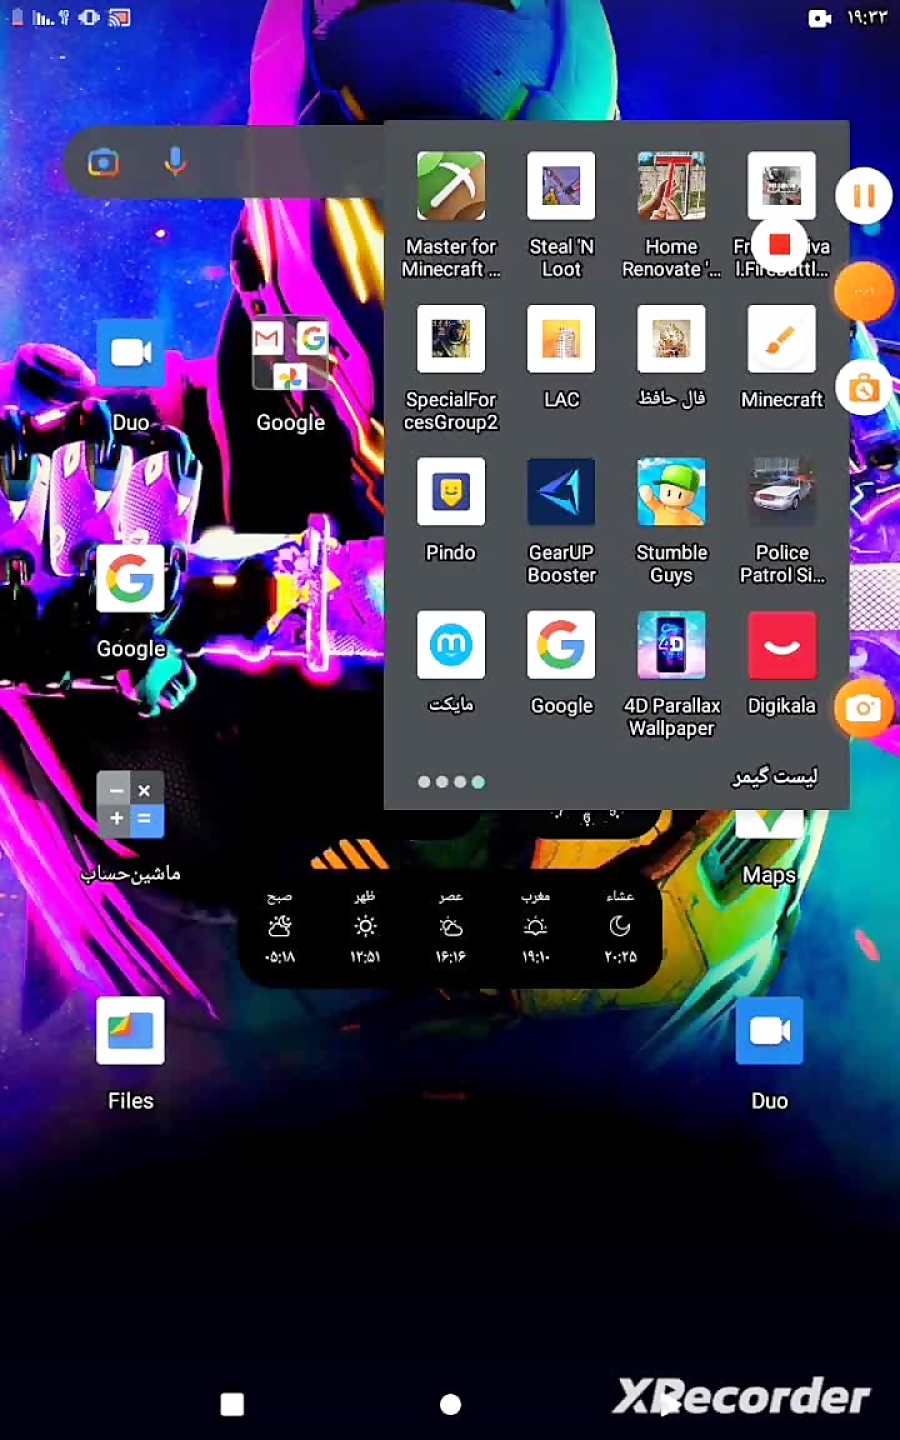The height and width of the screenshot is (1440, 900).
Task: Open the Google apps folder on home screen
Action: [290, 353]
